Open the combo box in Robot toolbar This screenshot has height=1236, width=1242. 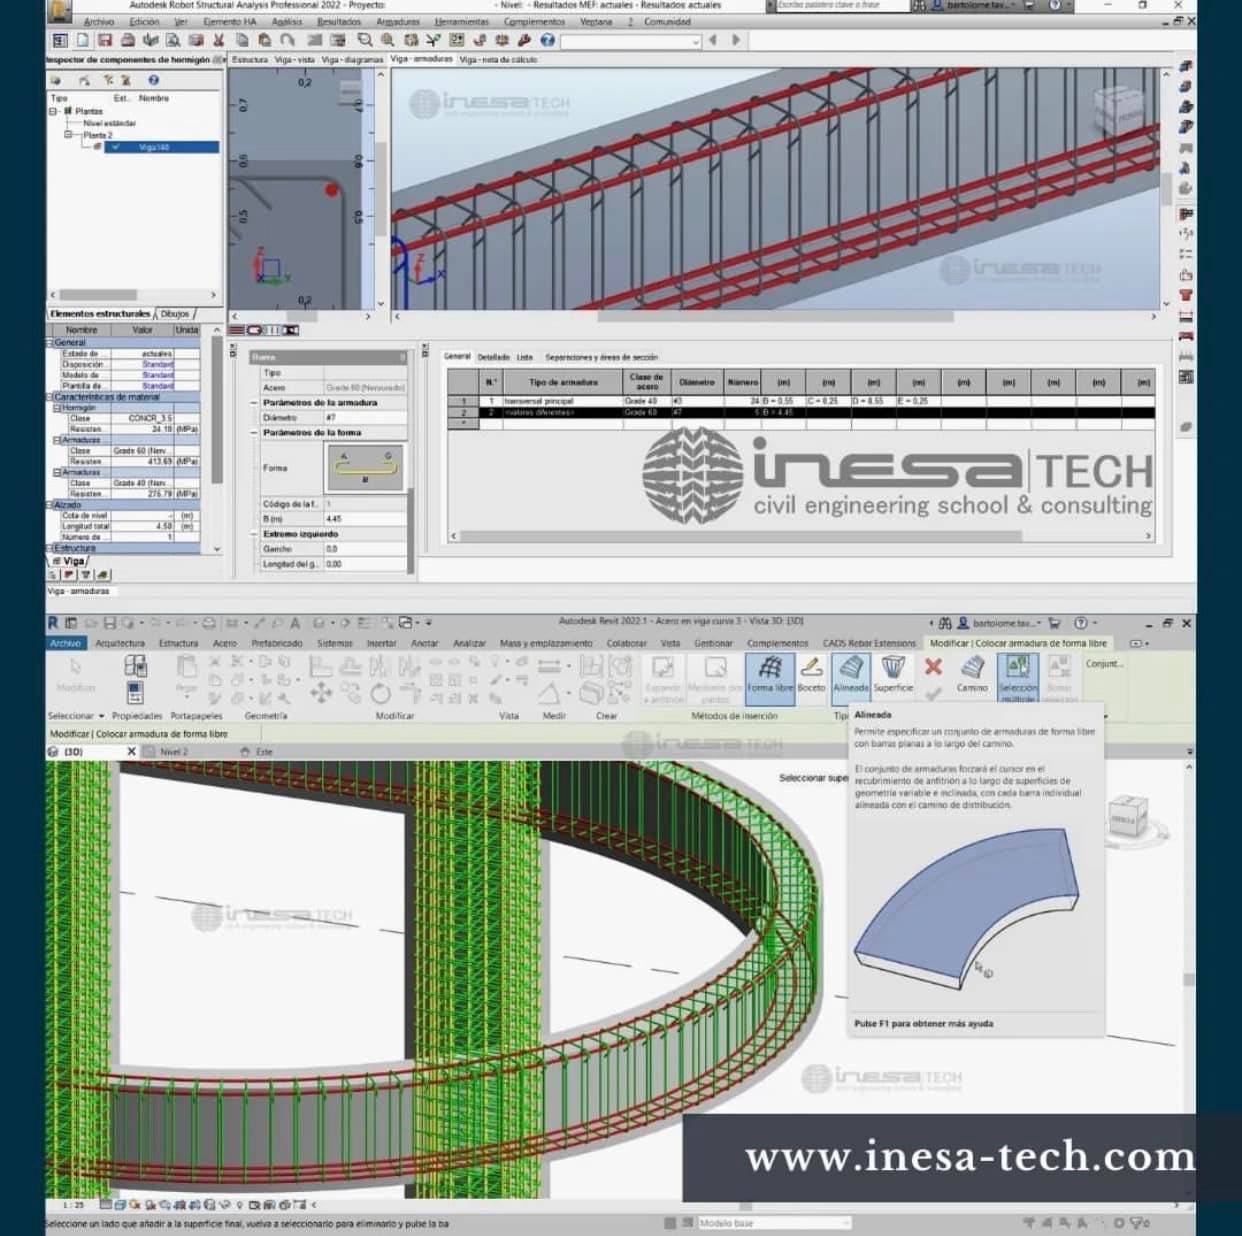630,41
